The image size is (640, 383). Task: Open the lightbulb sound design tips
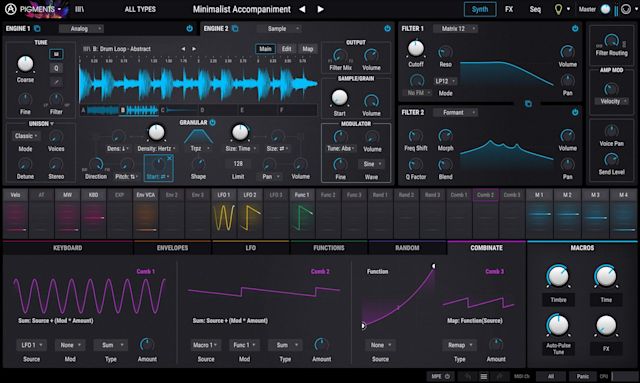click(558, 9)
